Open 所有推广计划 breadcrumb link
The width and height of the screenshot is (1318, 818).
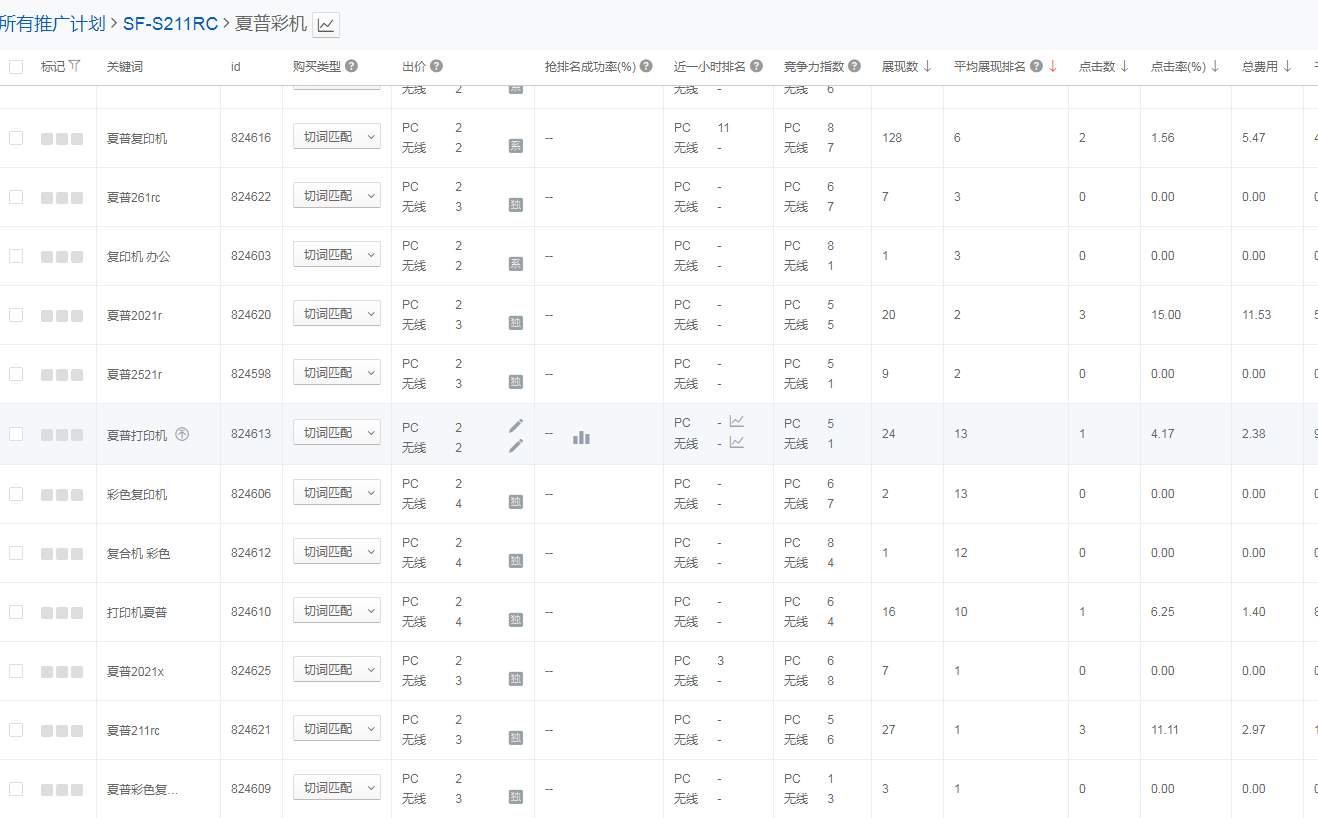pyautogui.click(x=52, y=24)
